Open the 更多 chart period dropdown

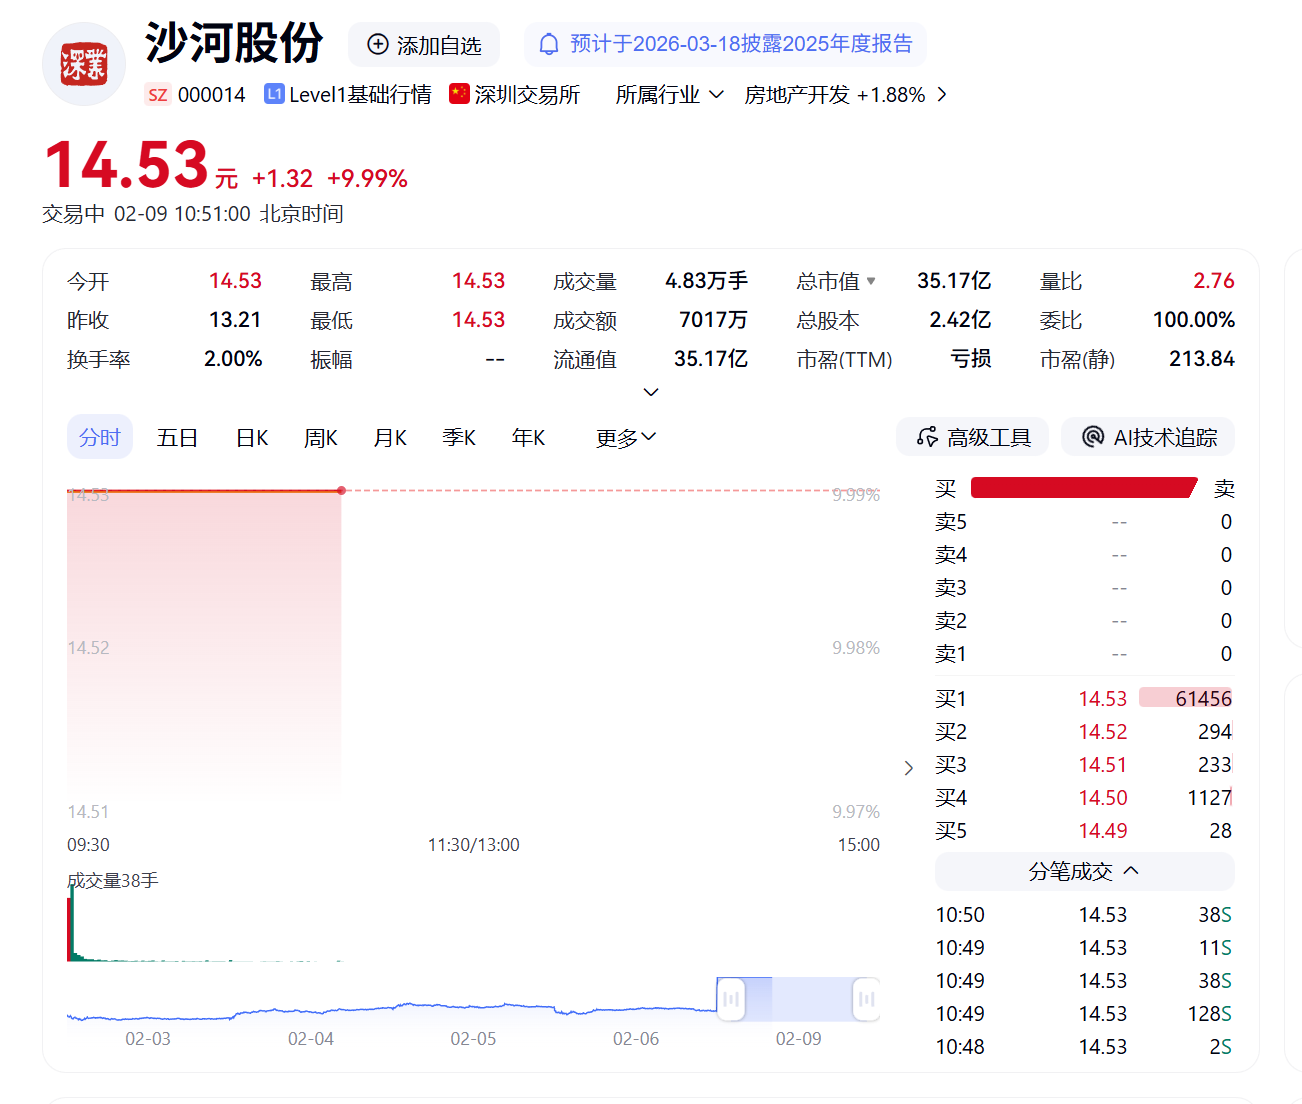[x=626, y=438]
